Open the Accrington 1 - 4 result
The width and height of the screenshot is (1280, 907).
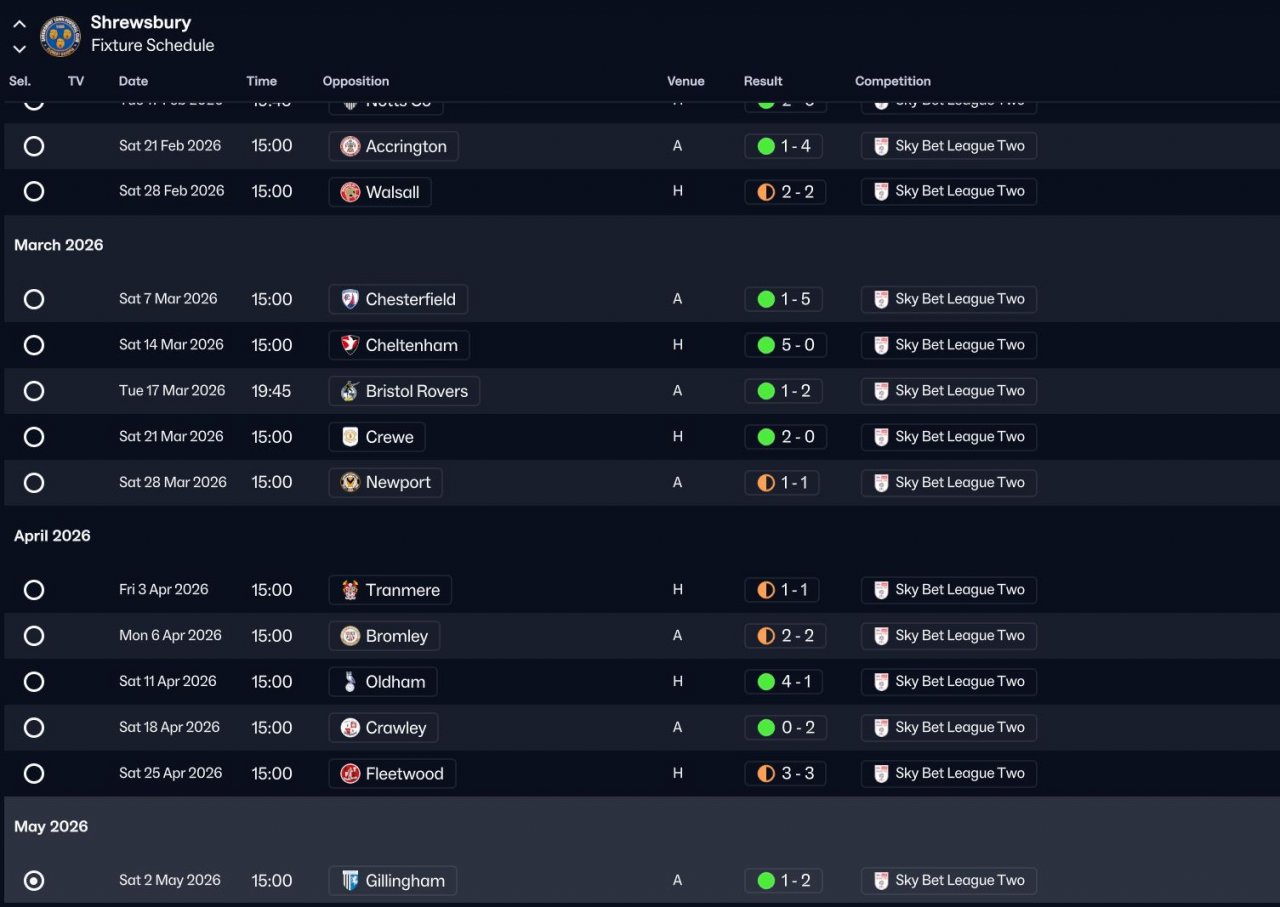pyautogui.click(x=785, y=146)
